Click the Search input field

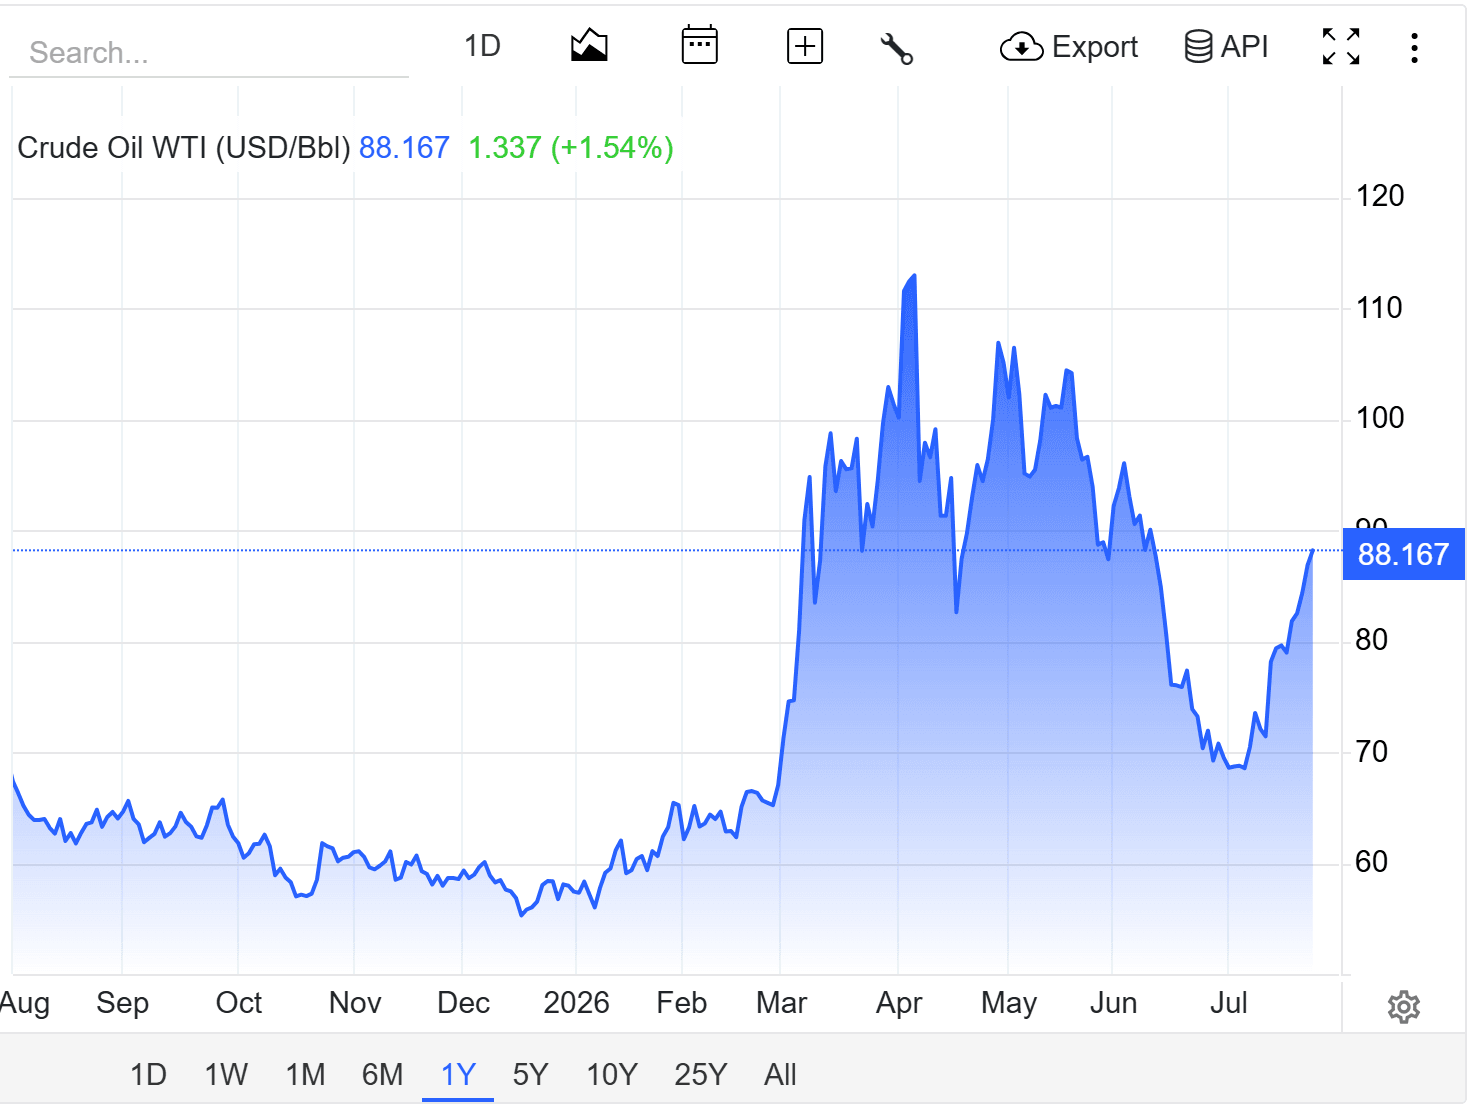pyautogui.click(x=209, y=52)
